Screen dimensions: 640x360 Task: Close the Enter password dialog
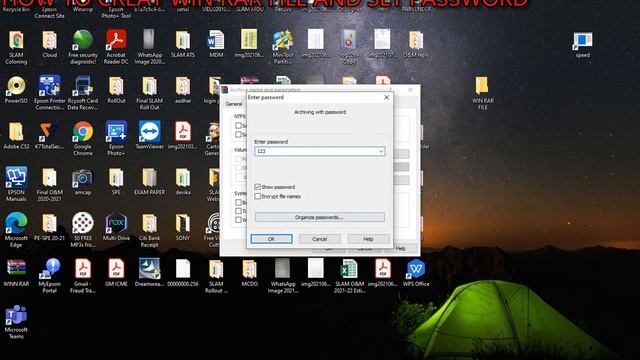click(x=386, y=98)
